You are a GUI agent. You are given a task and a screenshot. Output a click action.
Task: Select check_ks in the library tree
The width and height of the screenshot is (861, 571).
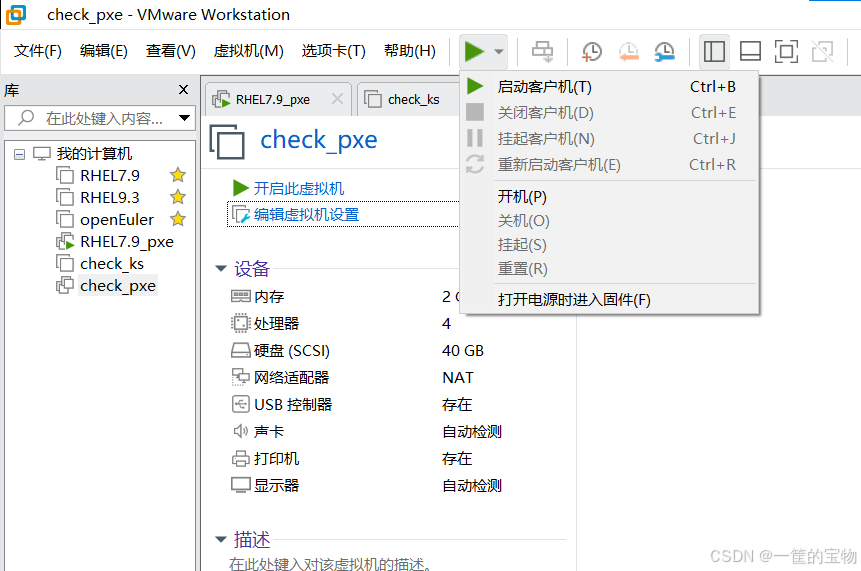112,264
